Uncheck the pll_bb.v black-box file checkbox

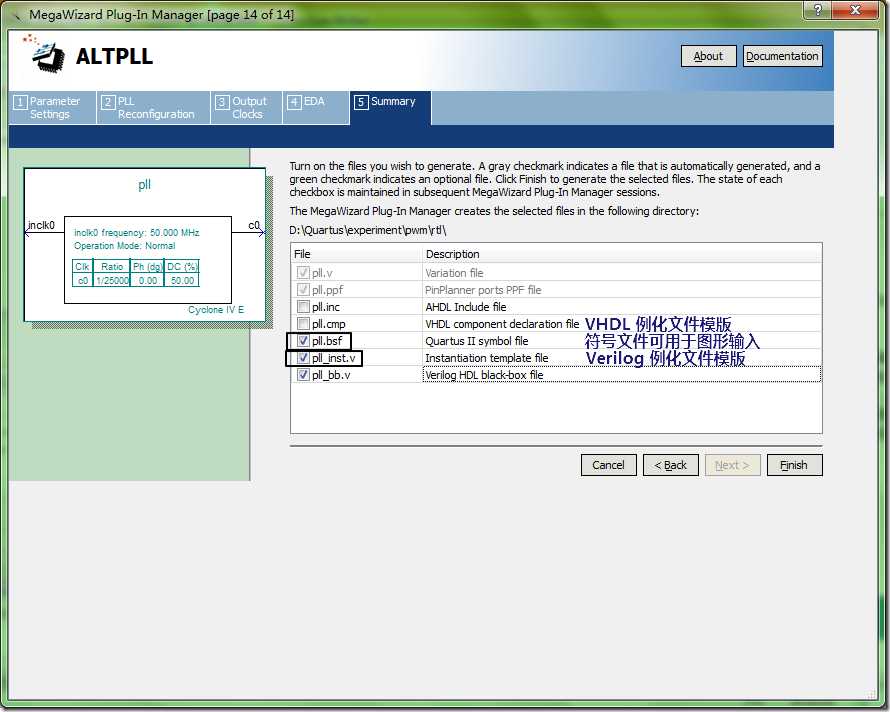click(303, 375)
